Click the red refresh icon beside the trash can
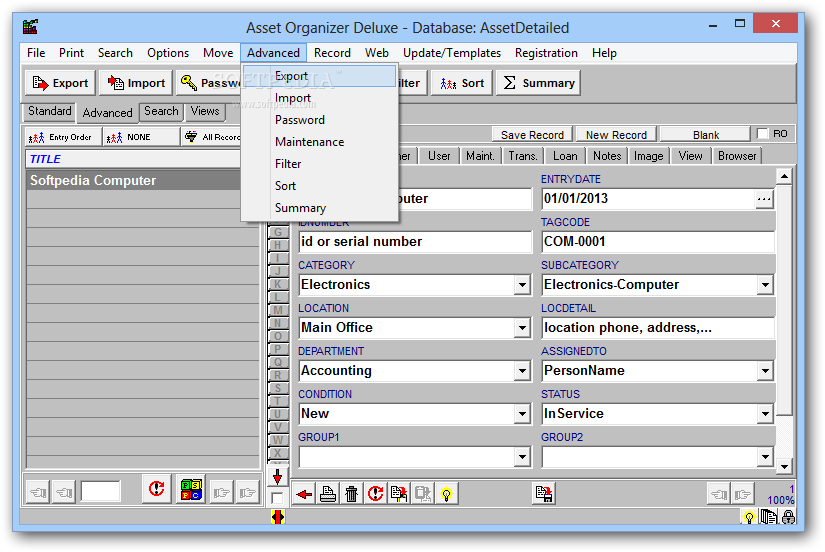 pos(375,494)
